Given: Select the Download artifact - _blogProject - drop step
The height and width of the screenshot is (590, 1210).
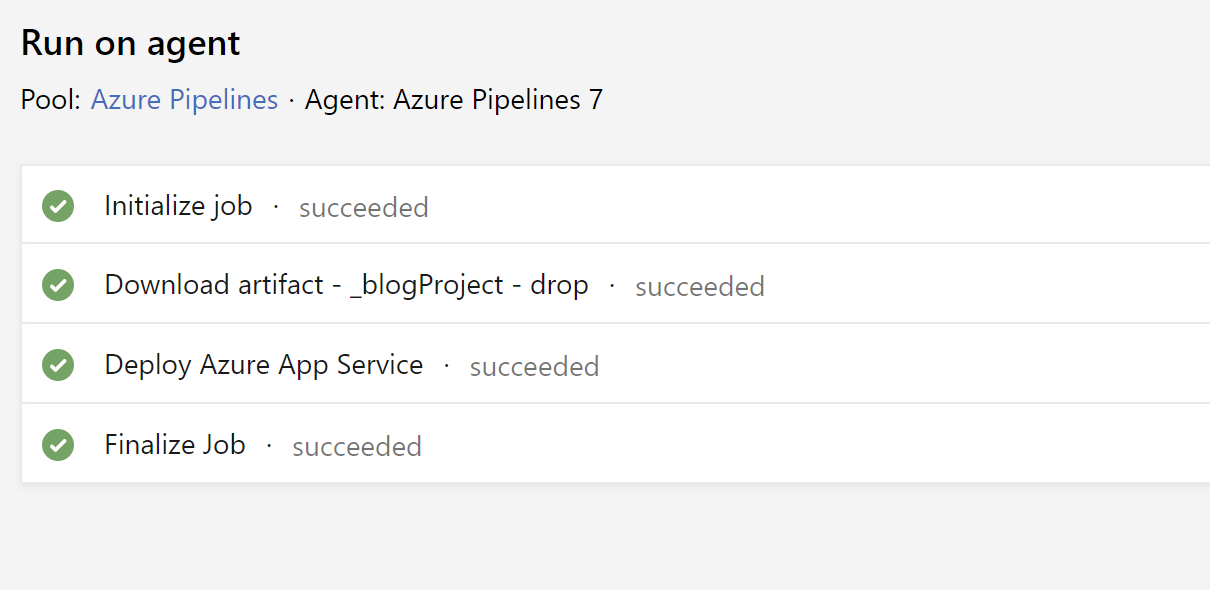Looking at the screenshot, I should pyautogui.click(x=346, y=285).
